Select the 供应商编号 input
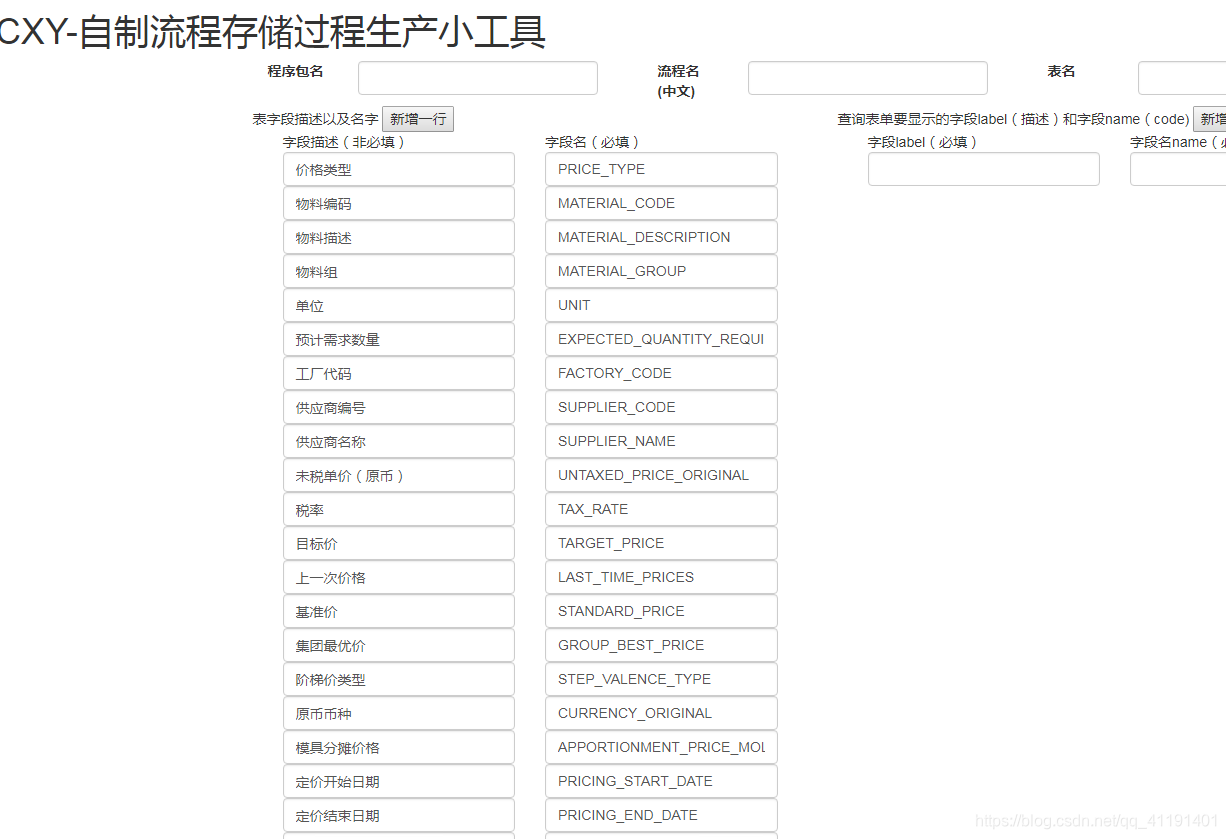The width and height of the screenshot is (1226, 839). coord(399,407)
